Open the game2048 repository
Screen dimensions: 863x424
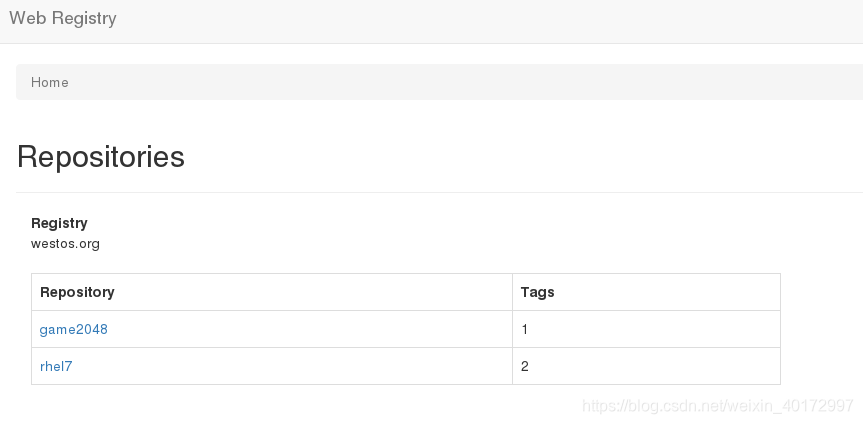(x=74, y=329)
